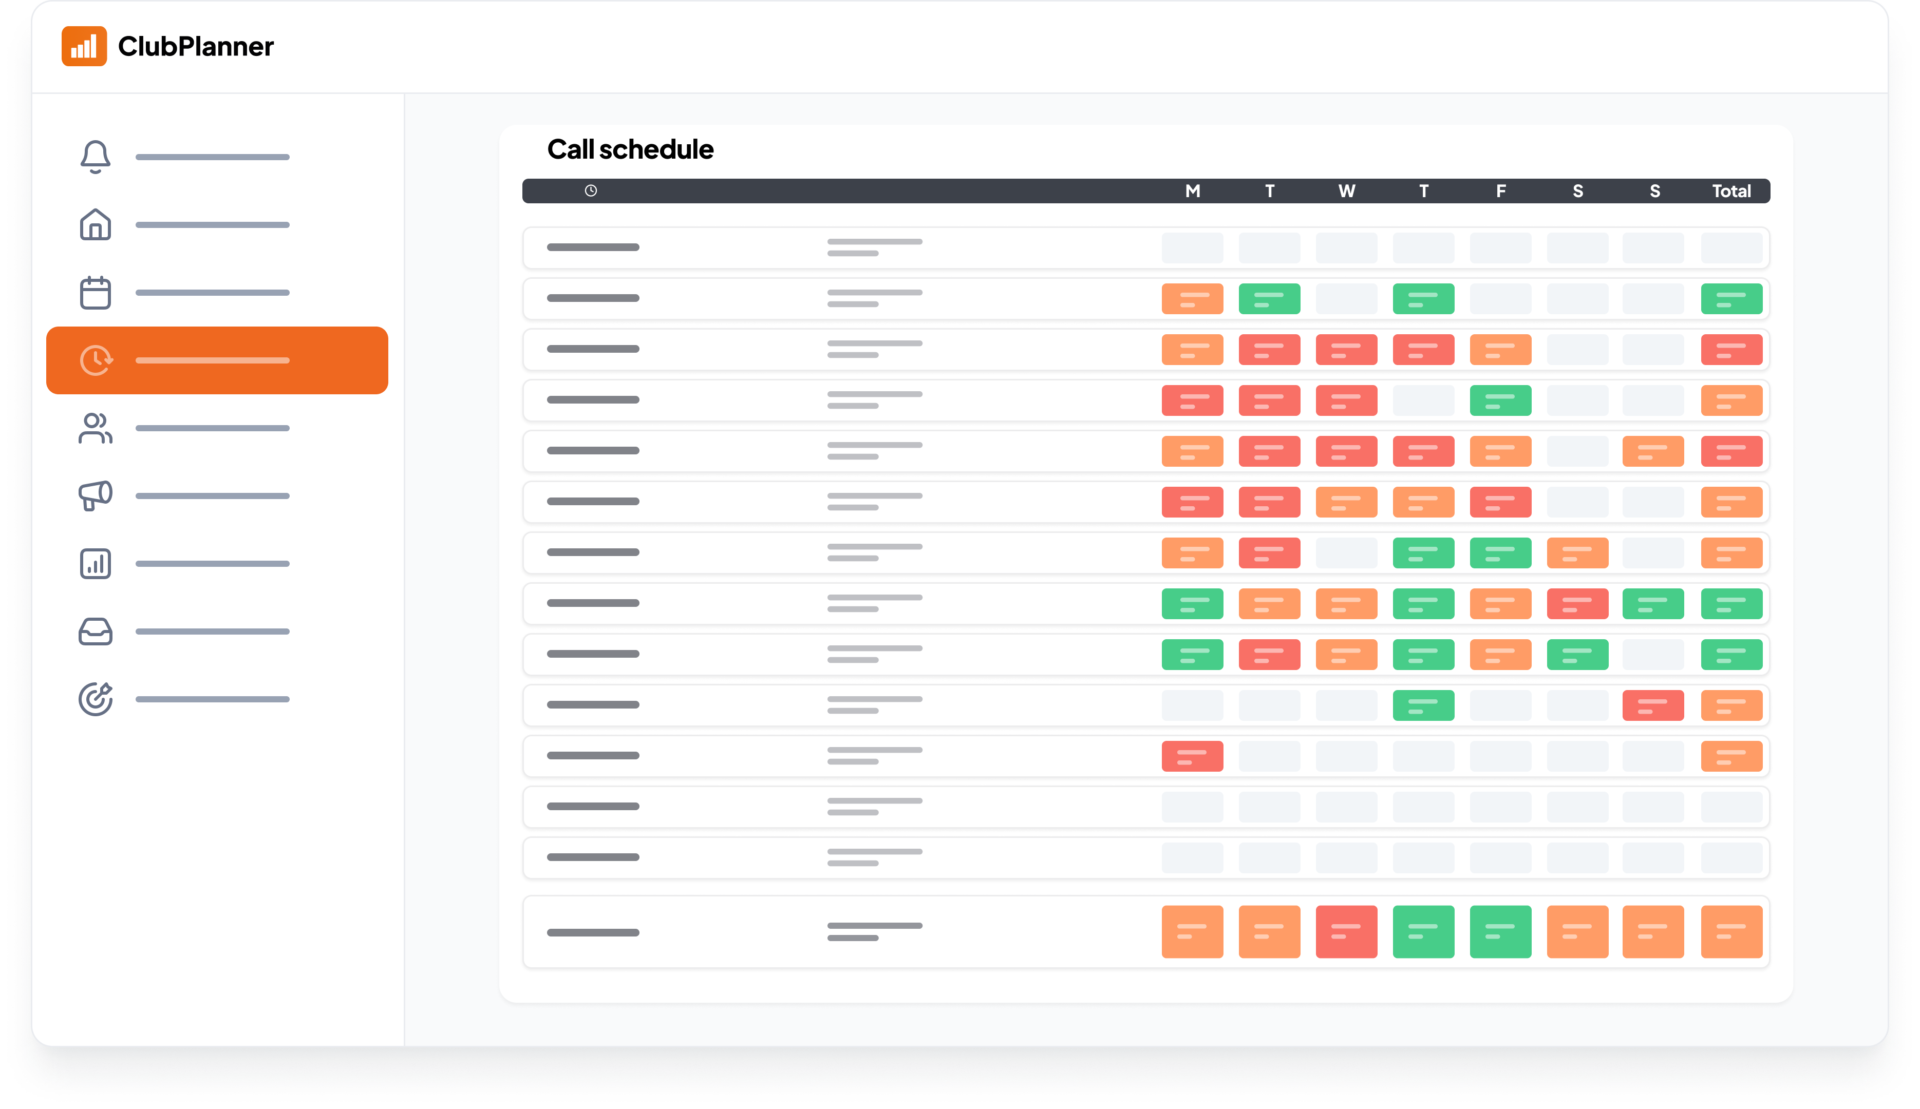1920x1109 pixels.
Task: Click the clock icon in table header
Action: click(591, 191)
